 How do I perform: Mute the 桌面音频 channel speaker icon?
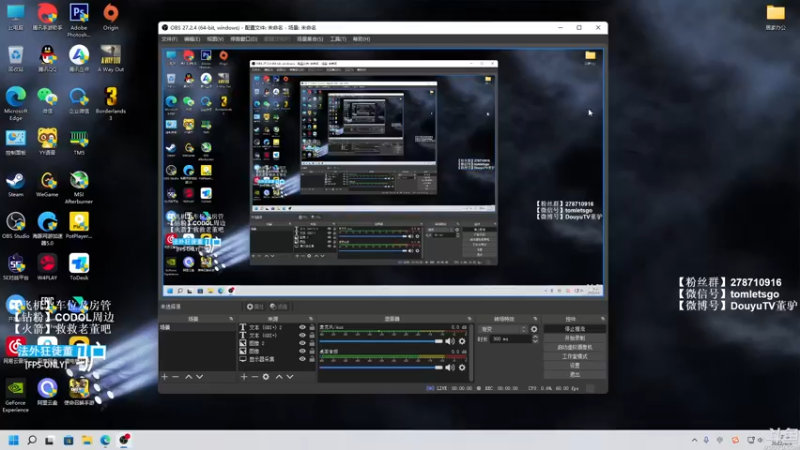click(x=449, y=367)
